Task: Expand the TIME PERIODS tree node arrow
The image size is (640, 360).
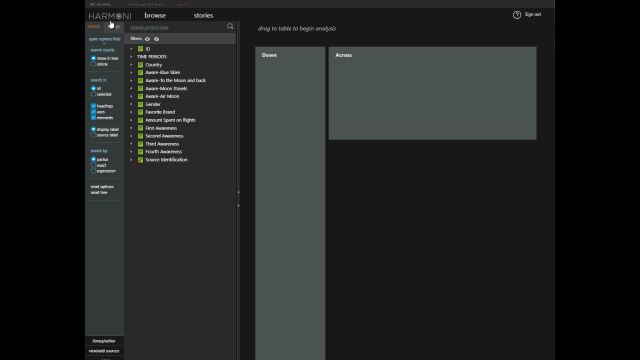Action: pyautogui.click(x=131, y=57)
